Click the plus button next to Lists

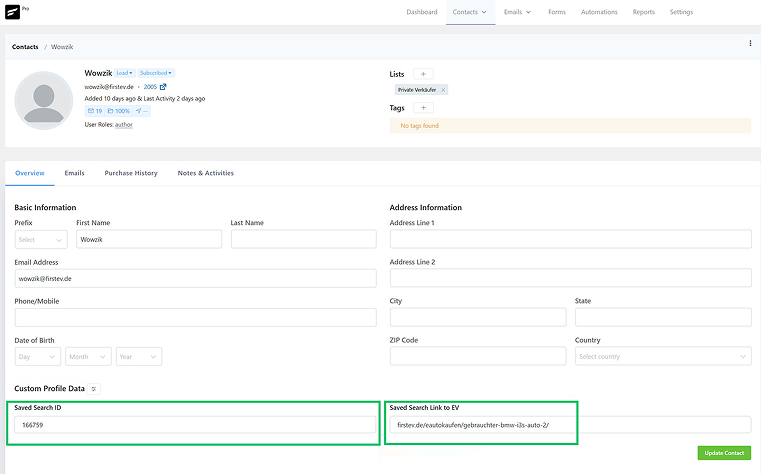pos(423,74)
